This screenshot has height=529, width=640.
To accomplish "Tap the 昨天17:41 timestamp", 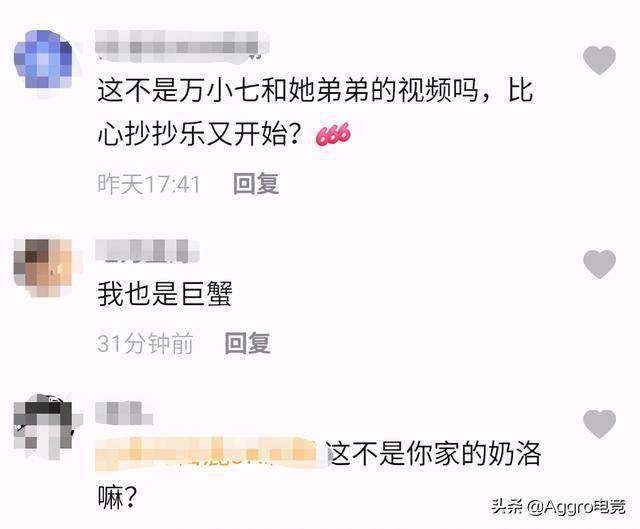I will coord(149,184).
